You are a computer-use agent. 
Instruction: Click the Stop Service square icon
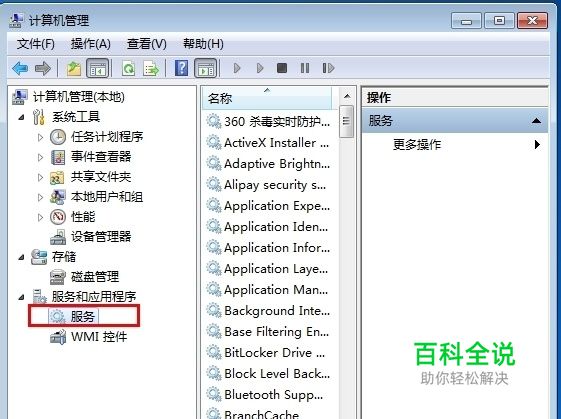pyautogui.click(x=282, y=68)
